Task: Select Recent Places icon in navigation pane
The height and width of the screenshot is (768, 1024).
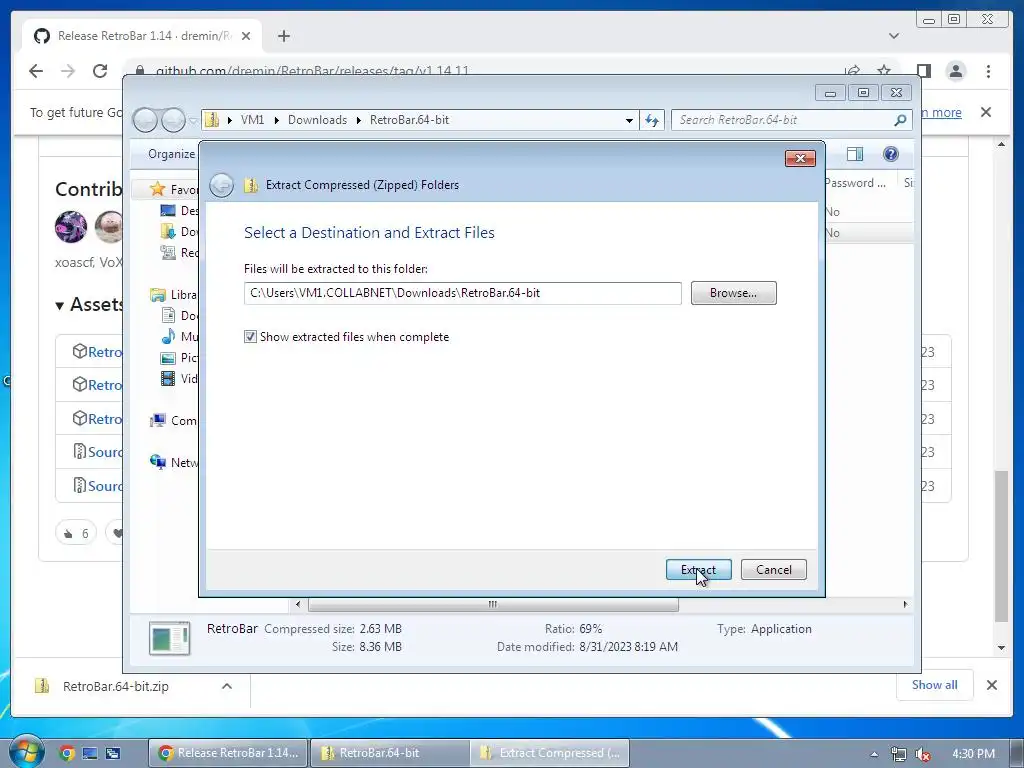Action: pyautogui.click(x=168, y=252)
